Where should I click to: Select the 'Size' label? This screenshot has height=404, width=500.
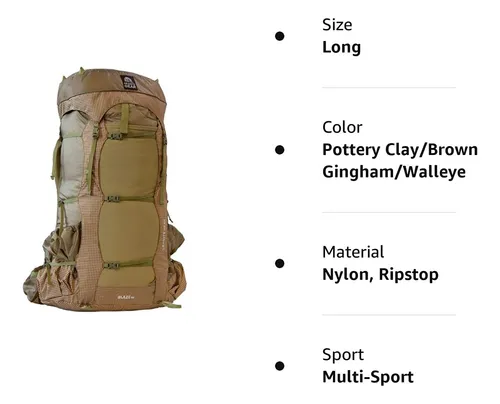coord(337,25)
